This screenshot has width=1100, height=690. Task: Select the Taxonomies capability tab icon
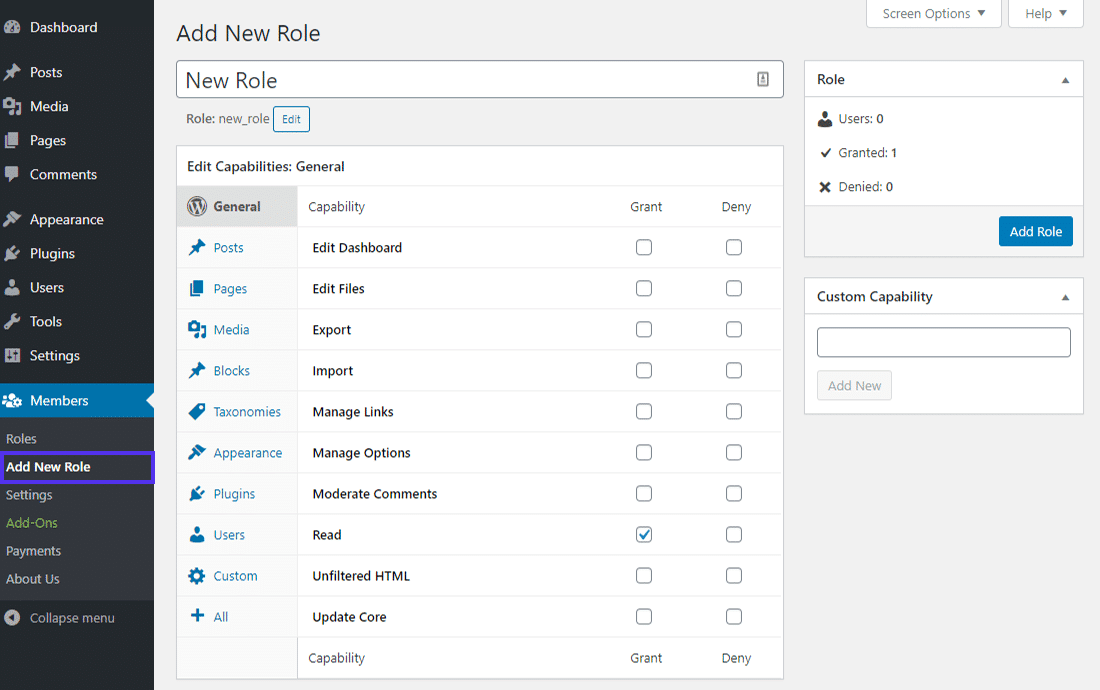pyautogui.click(x=200, y=411)
